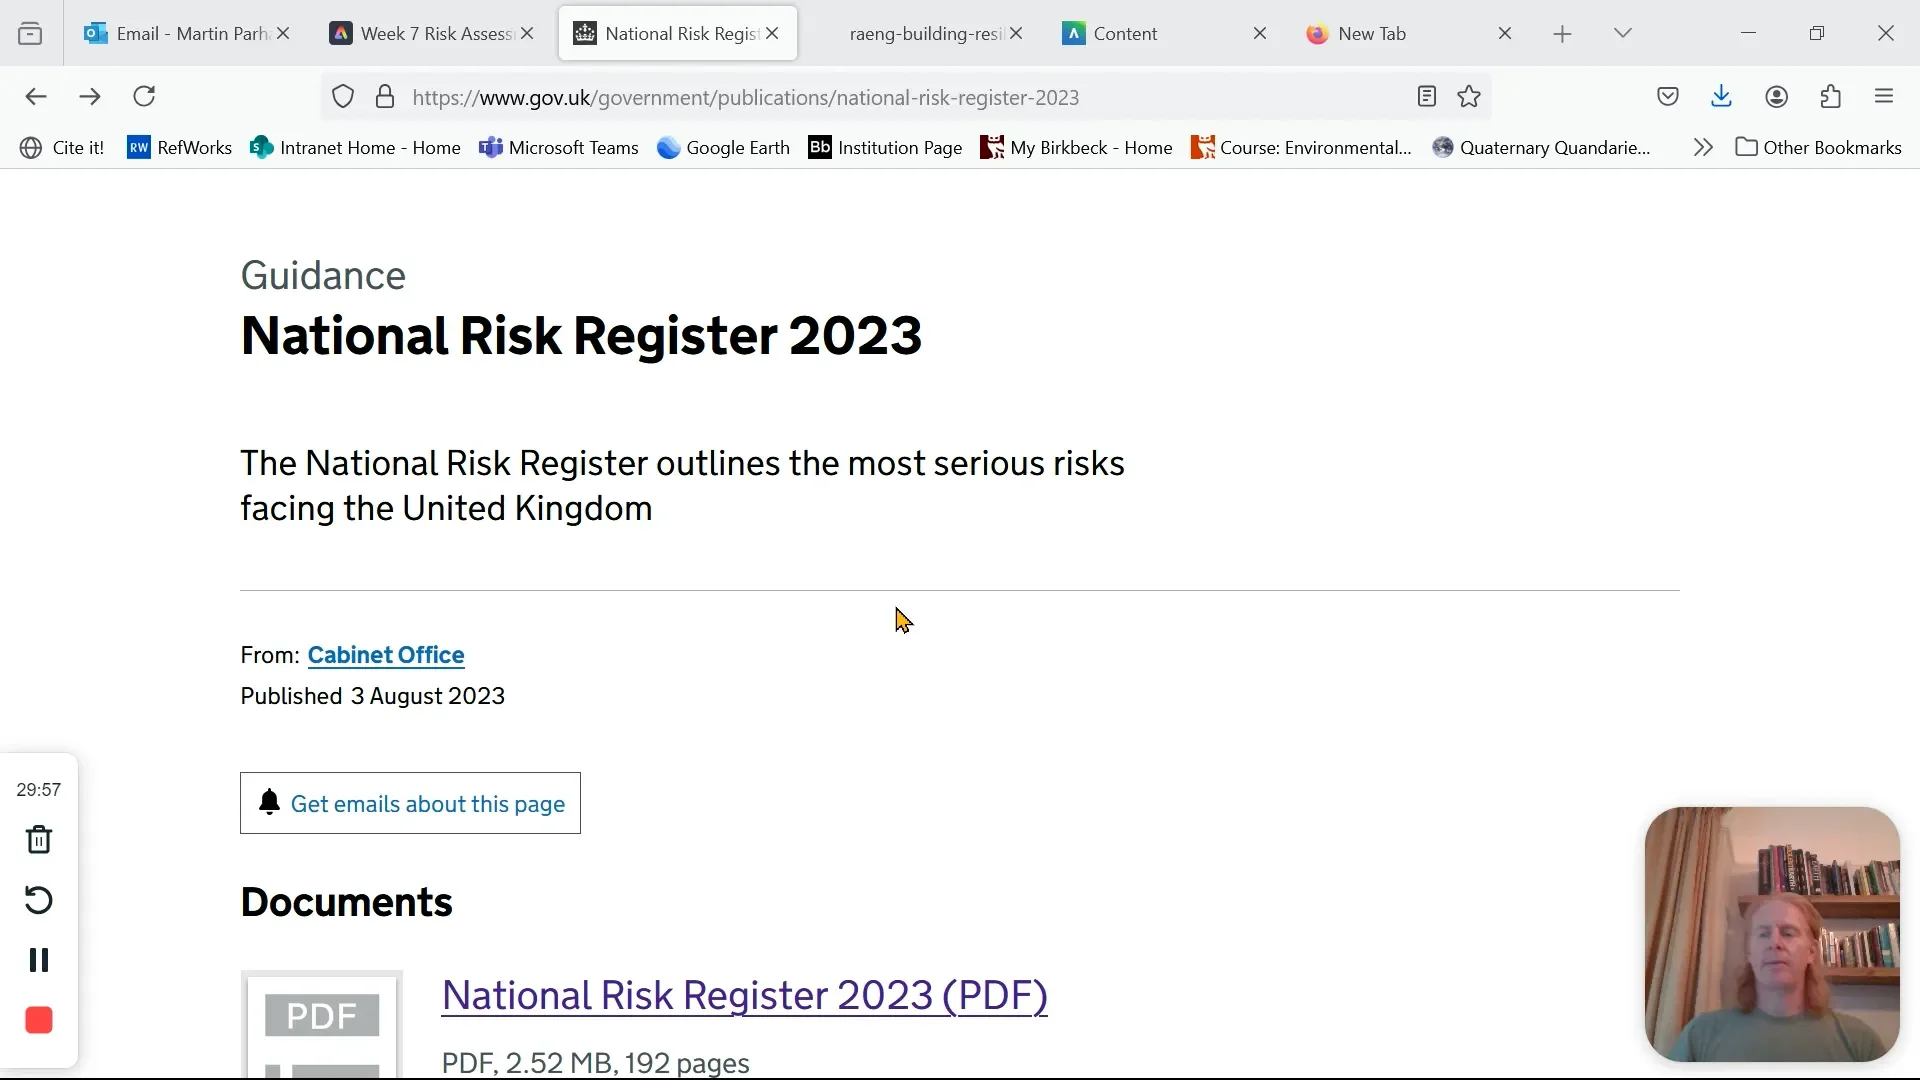The width and height of the screenshot is (1920, 1080).
Task: Pause the screen recording
Action: click(39, 960)
